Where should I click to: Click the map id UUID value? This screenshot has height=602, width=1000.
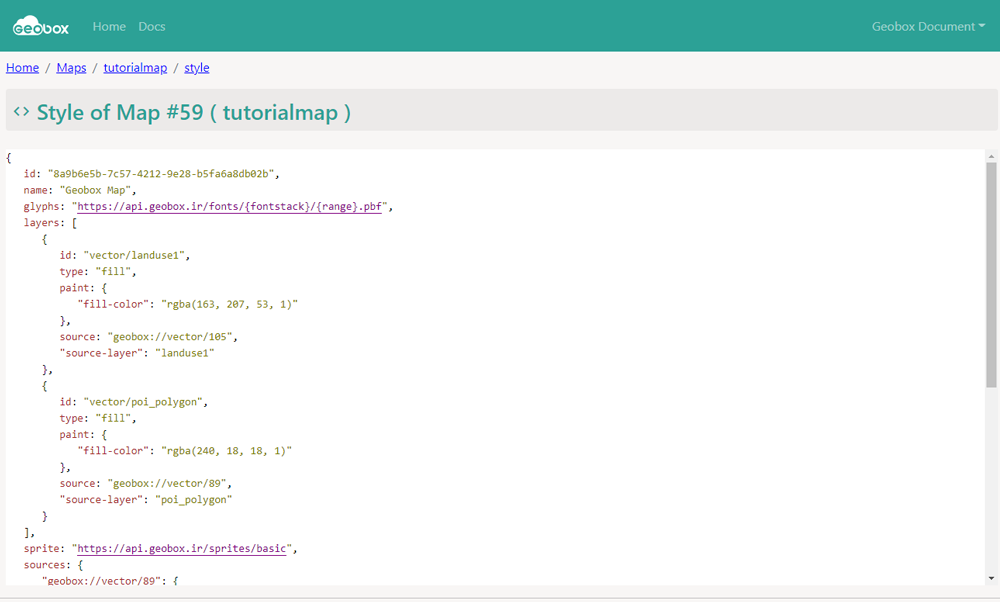(162, 174)
